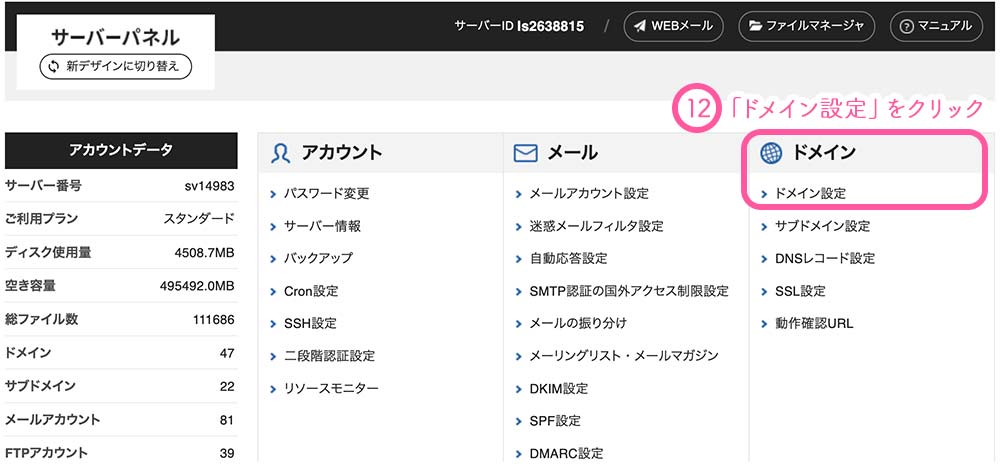Go to DNSレコード設定
Image resolution: width=1000 pixels, height=468 pixels.
click(x=825, y=258)
